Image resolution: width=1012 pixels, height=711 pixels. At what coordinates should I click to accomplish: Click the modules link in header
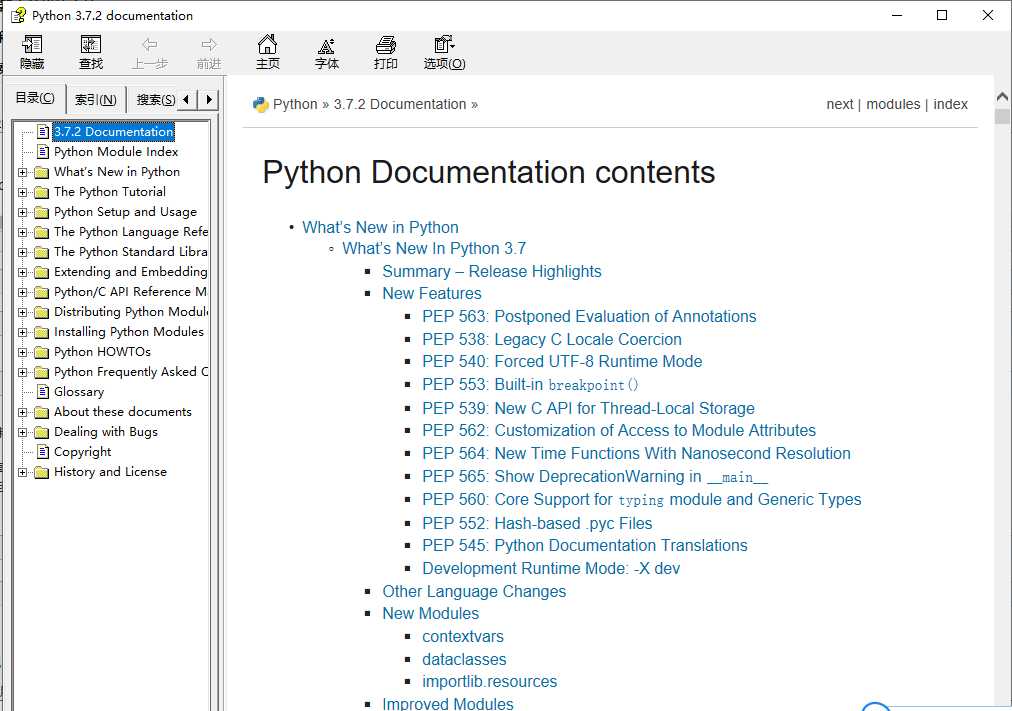click(x=893, y=105)
